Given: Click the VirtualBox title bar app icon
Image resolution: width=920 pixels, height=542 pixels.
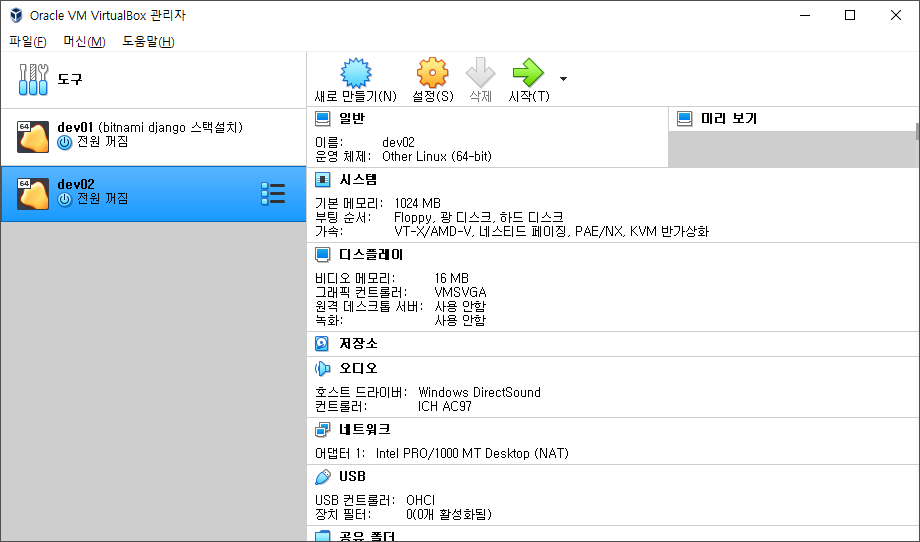Looking at the screenshot, I should pyautogui.click(x=16, y=15).
